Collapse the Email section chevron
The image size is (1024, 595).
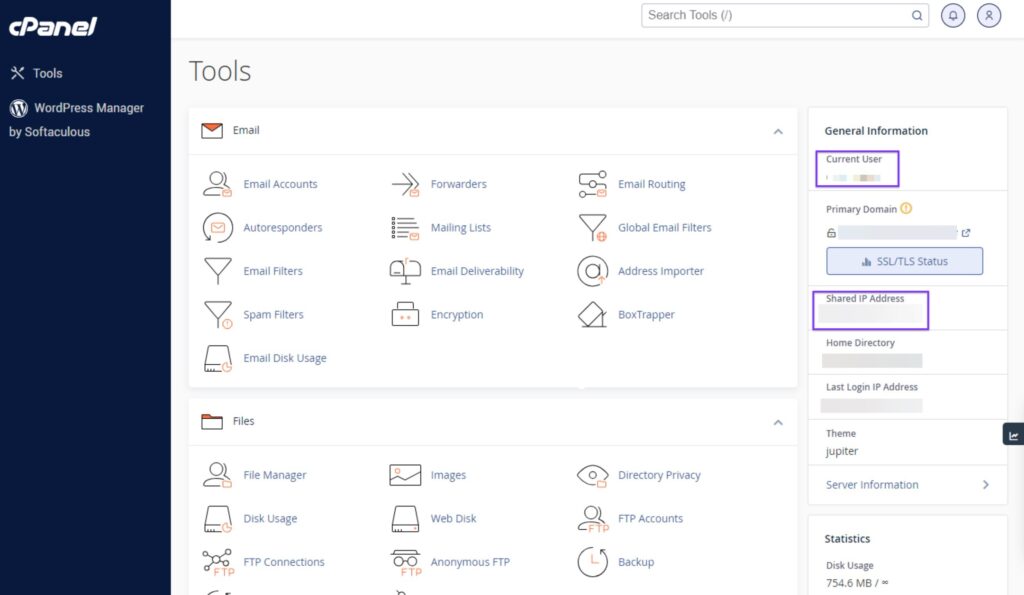778,131
